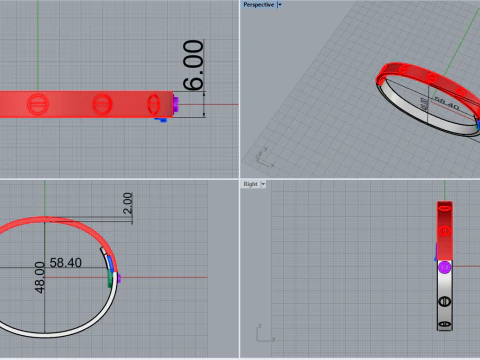The image size is (480, 360).
Task: Select the 58.40 dimension in the bottom-left viewport
Action: pyautogui.click(x=66, y=263)
